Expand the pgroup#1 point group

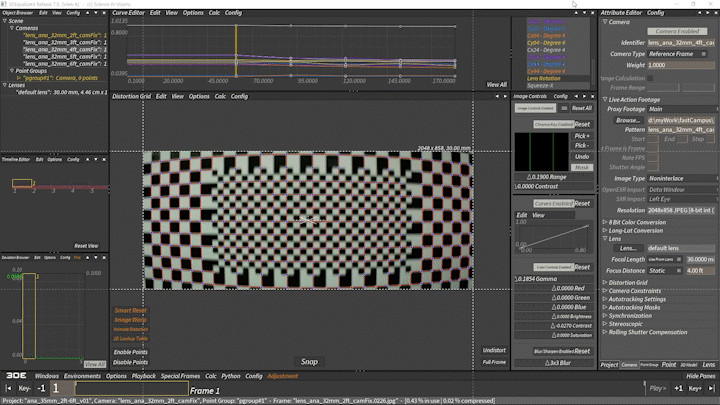point(19,78)
